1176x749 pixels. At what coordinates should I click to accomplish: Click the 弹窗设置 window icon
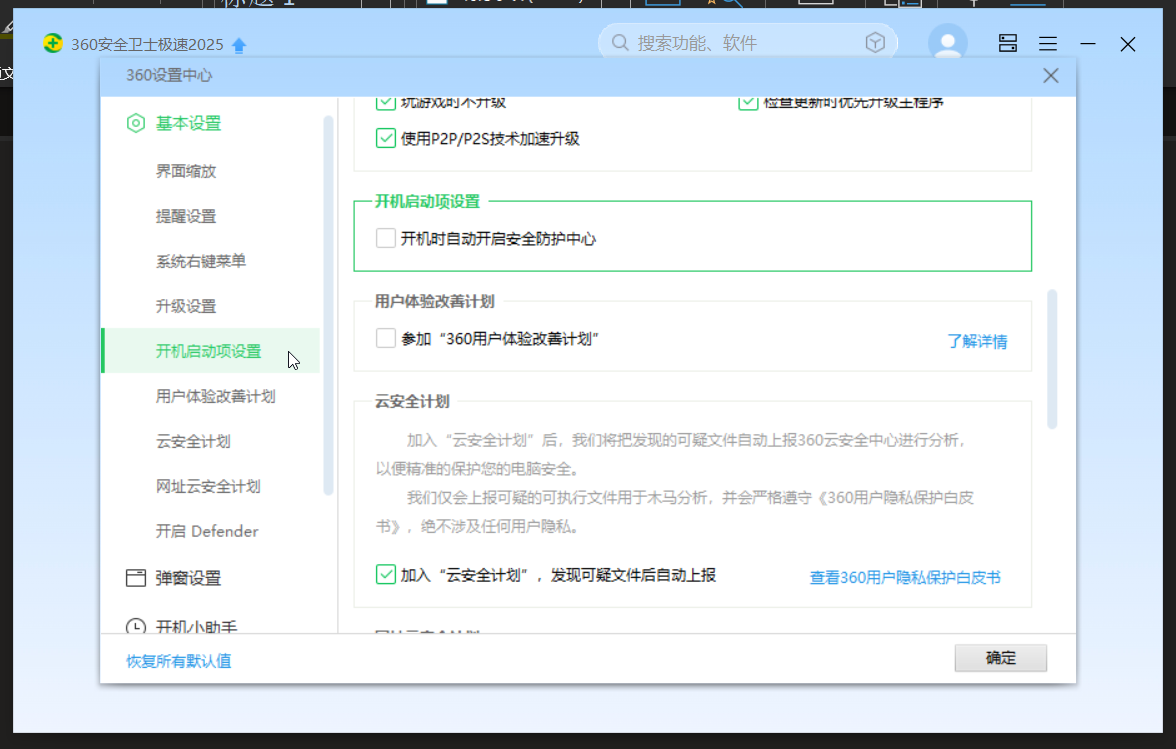pos(136,578)
